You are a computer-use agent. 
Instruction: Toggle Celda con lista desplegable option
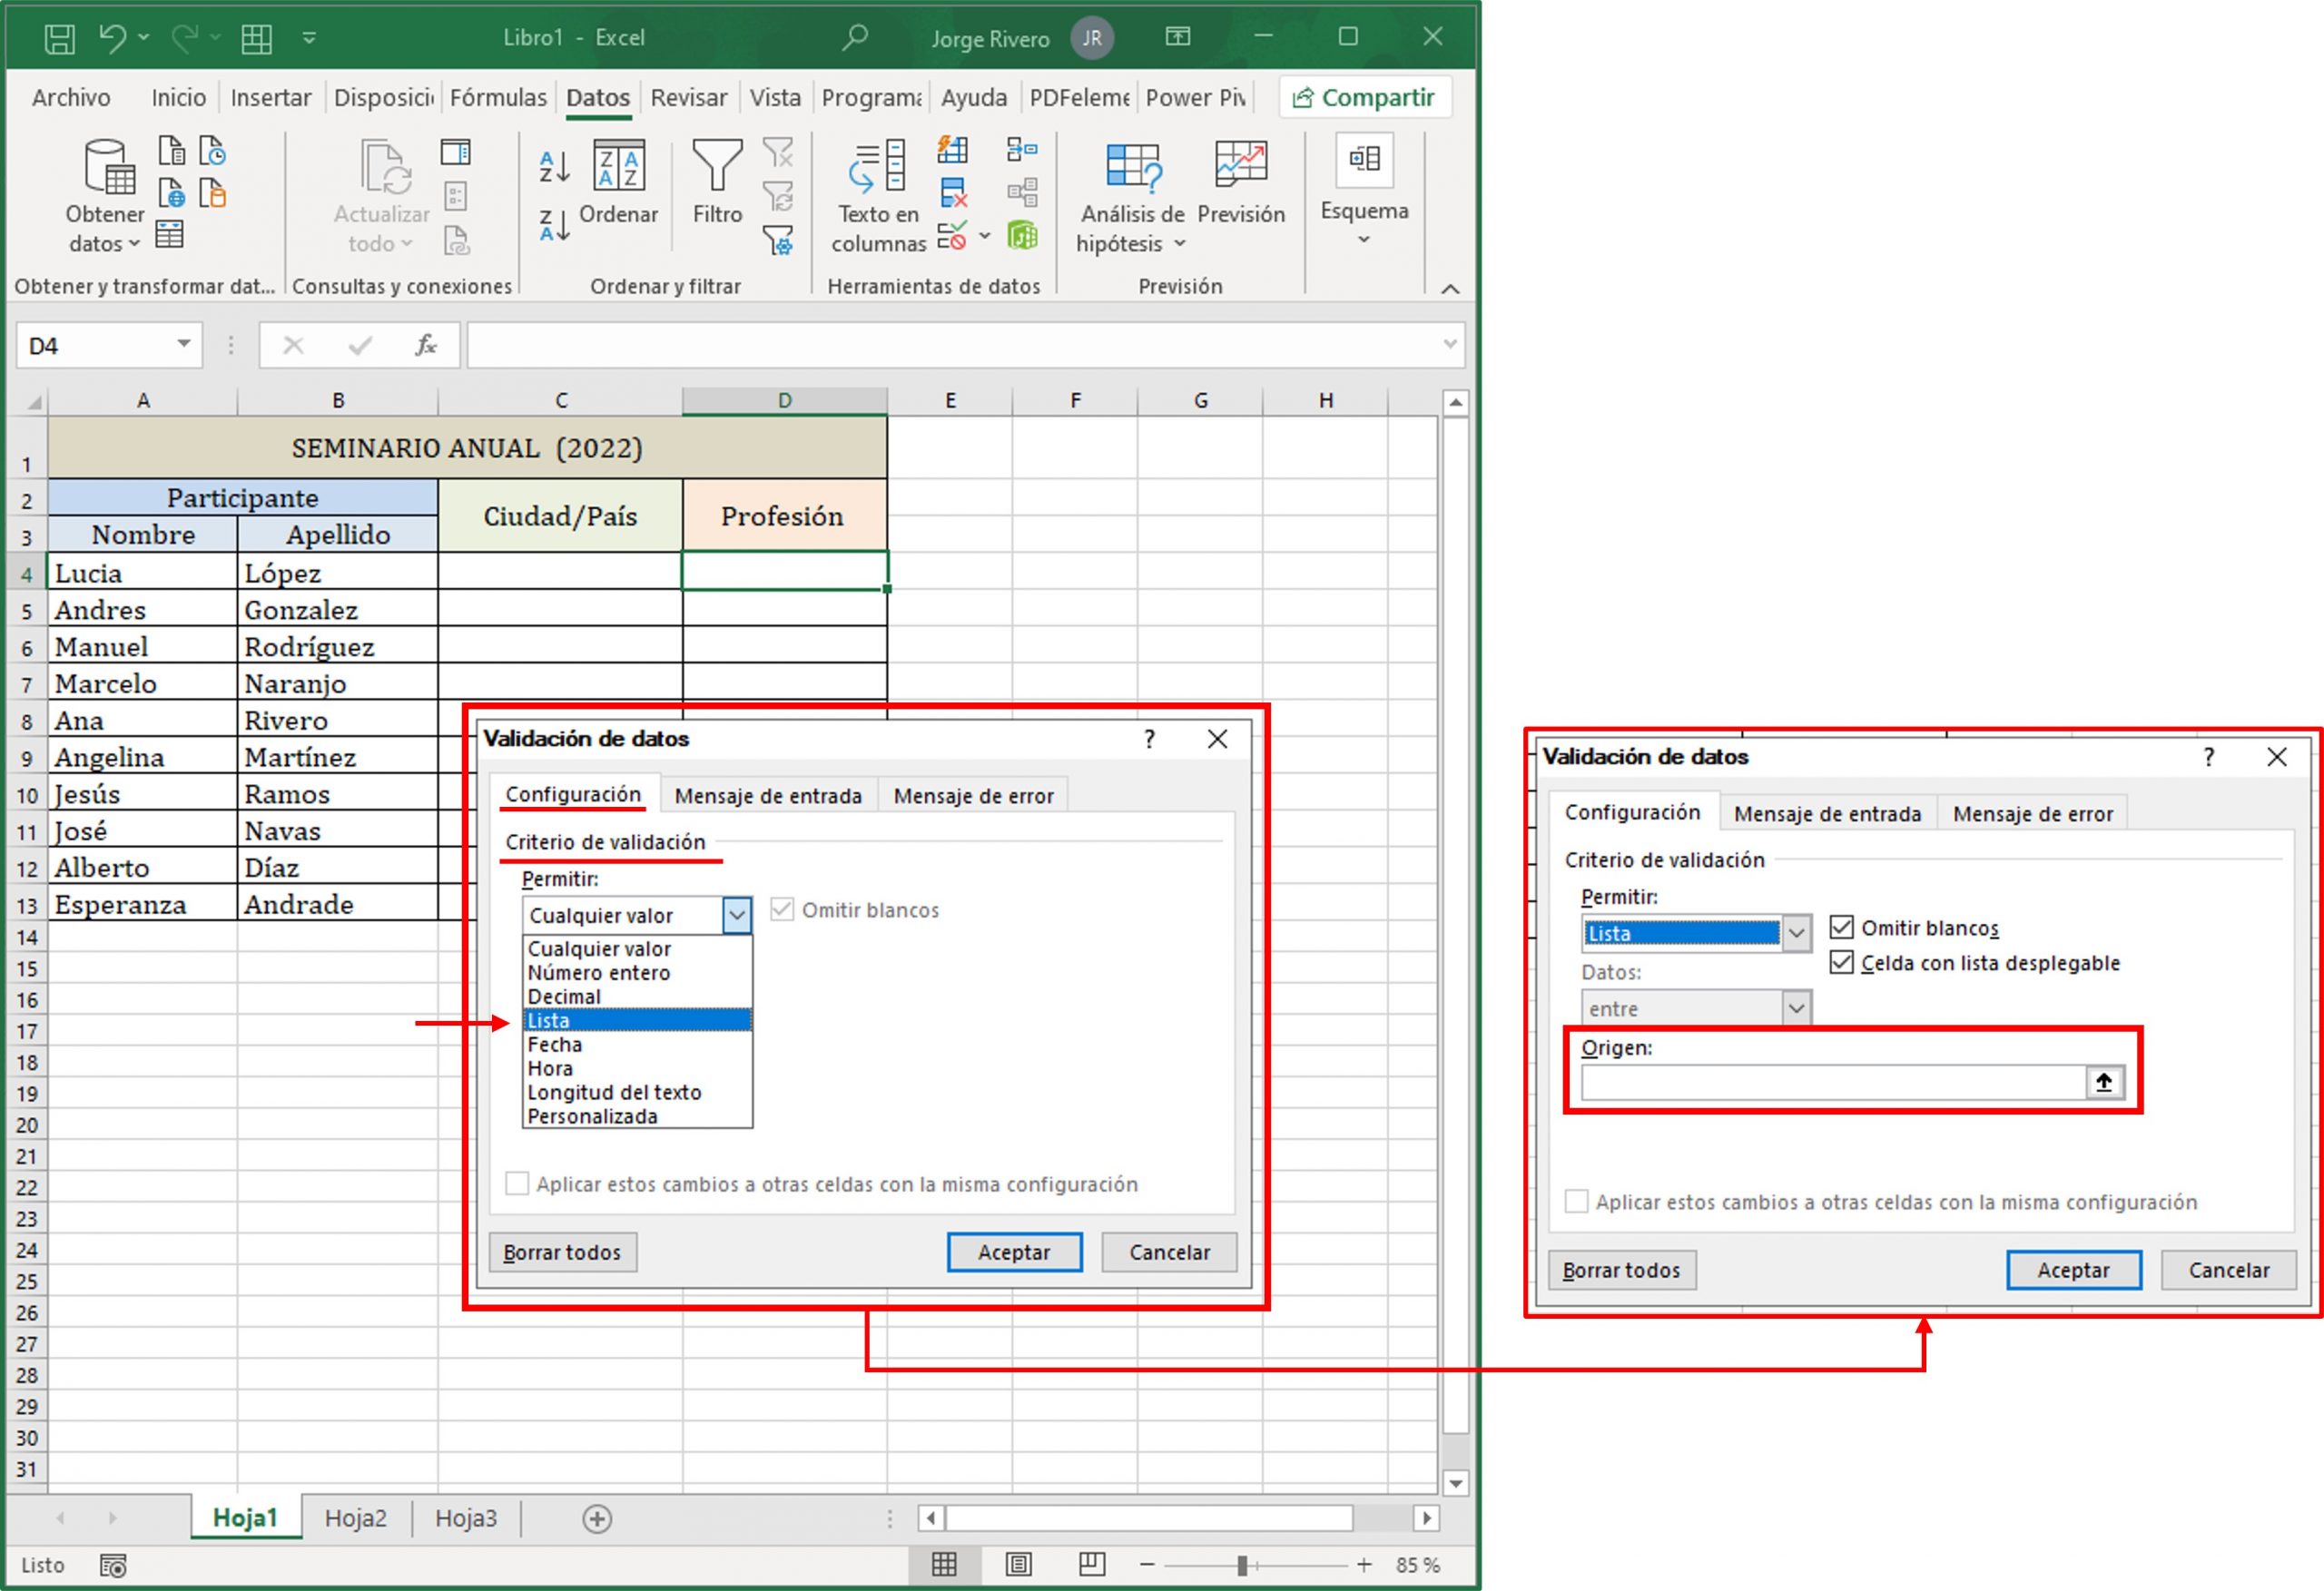(x=1843, y=963)
